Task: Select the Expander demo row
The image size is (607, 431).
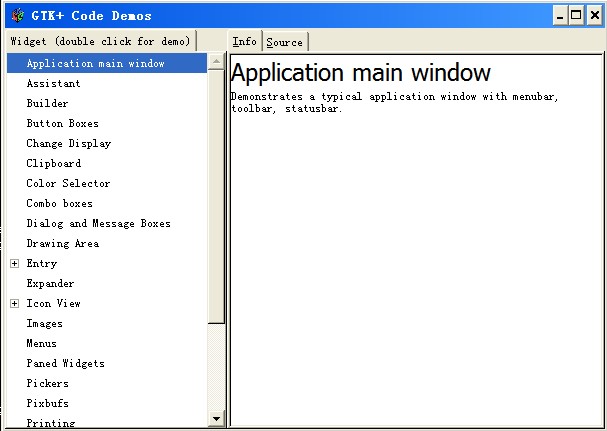Action: 107,283
